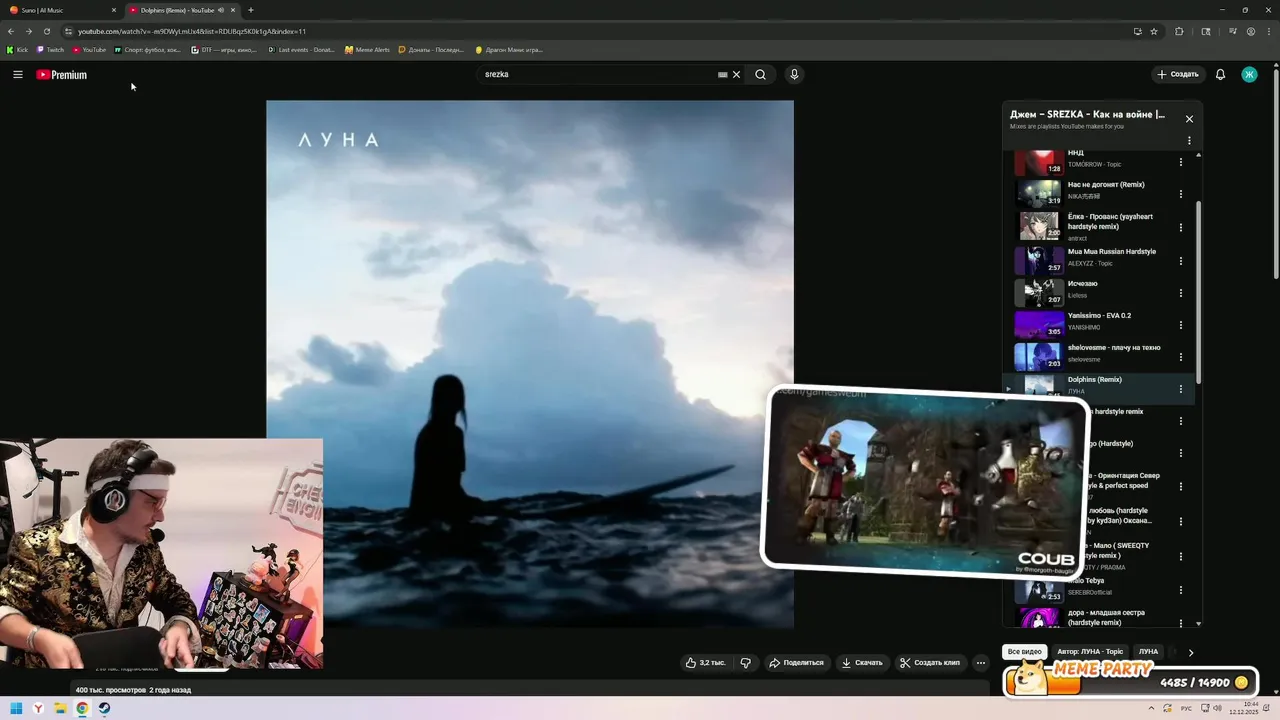
Task: Play the Yanissimo - EVA 0.2 thumbnail
Action: coord(1039,325)
